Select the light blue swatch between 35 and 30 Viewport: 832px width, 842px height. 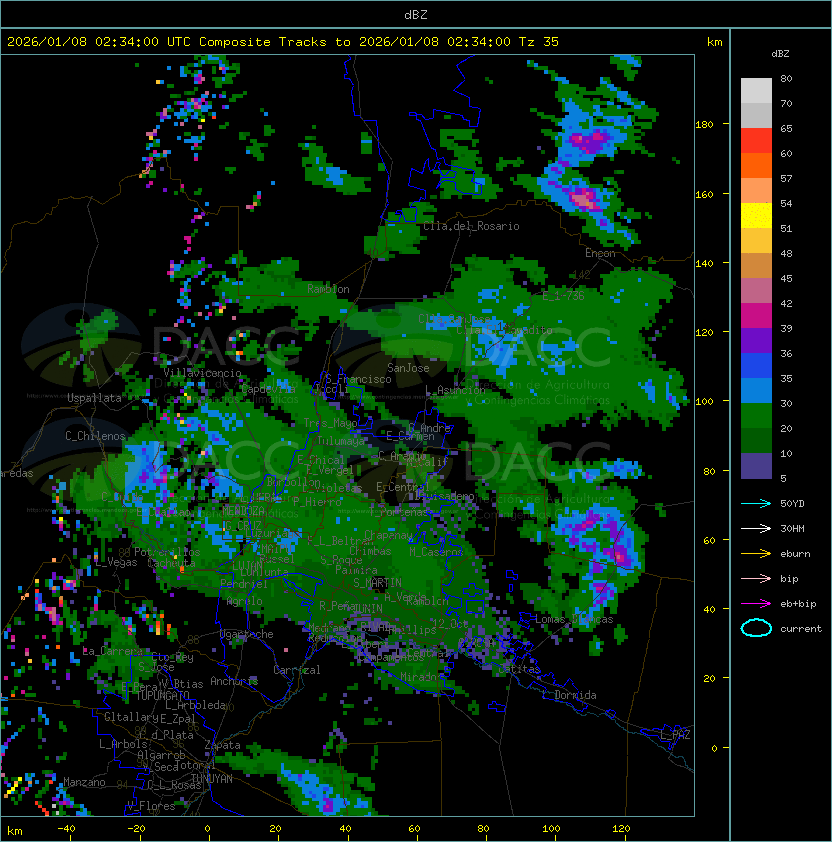(x=756, y=390)
